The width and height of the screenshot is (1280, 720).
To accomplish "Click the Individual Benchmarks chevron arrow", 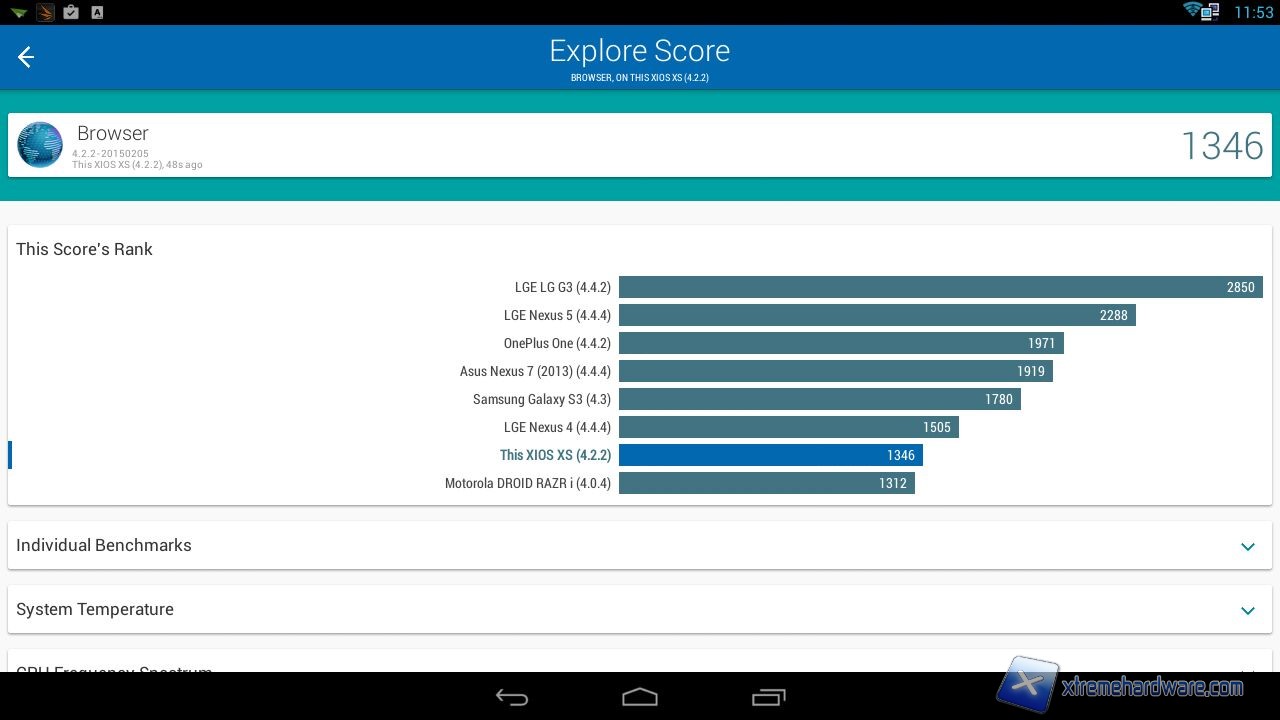I will 1247,546.
